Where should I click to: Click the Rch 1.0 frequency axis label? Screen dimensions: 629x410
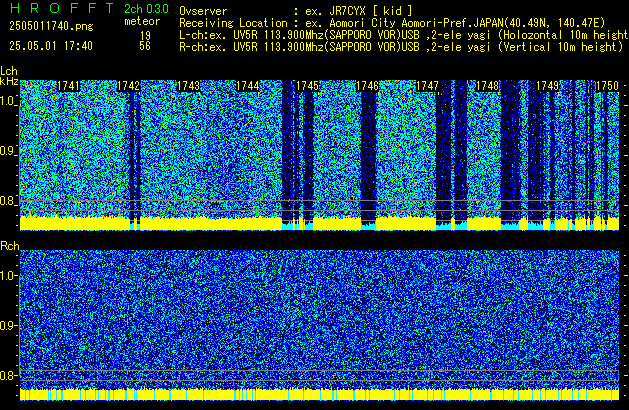8,276
